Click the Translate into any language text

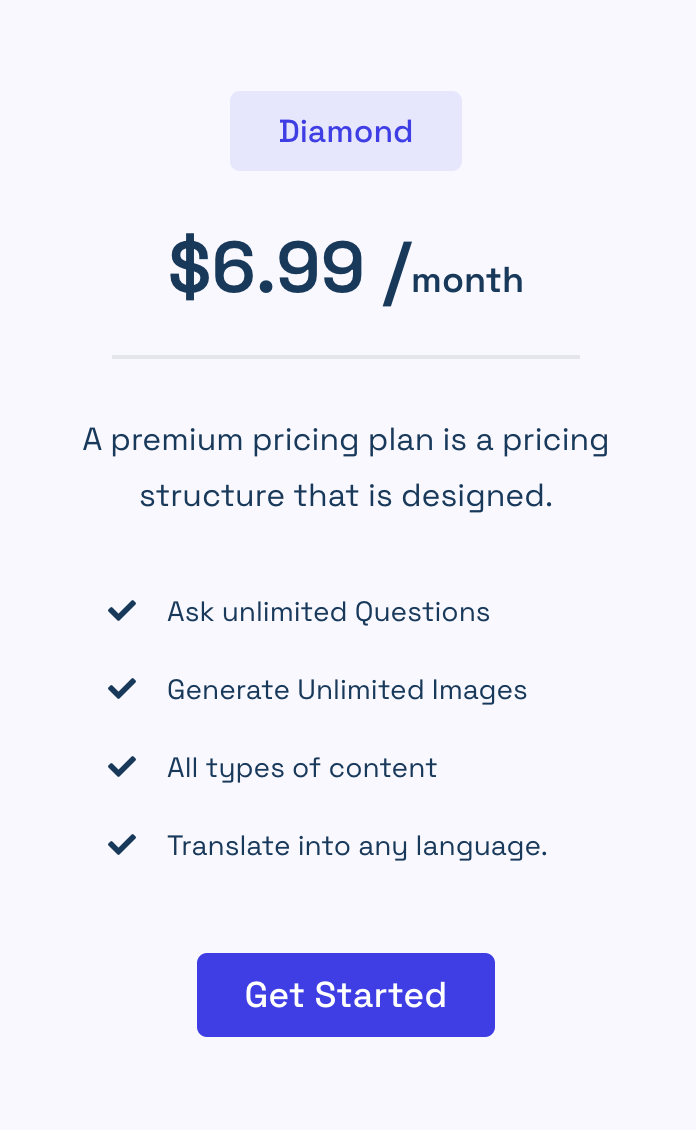[357, 845]
